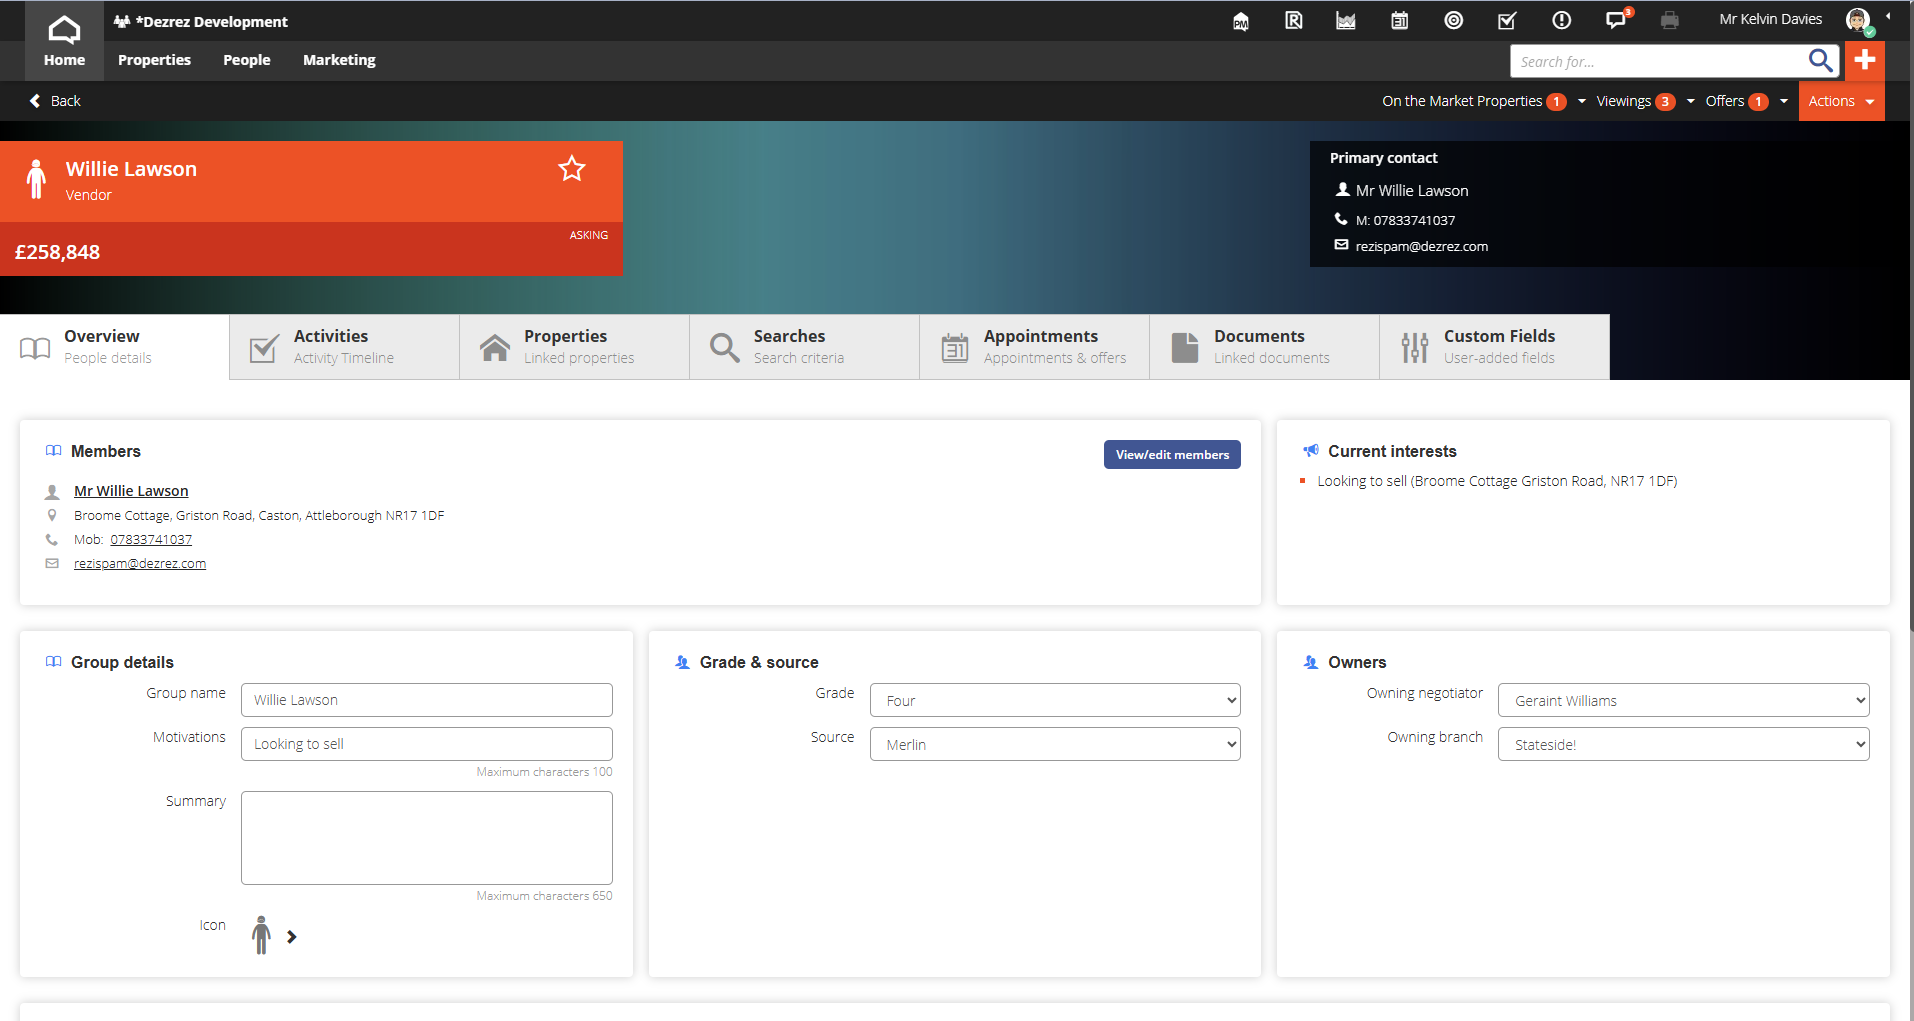
Task: Click the chart statistics icon in header
Action: coord(1346,21)
